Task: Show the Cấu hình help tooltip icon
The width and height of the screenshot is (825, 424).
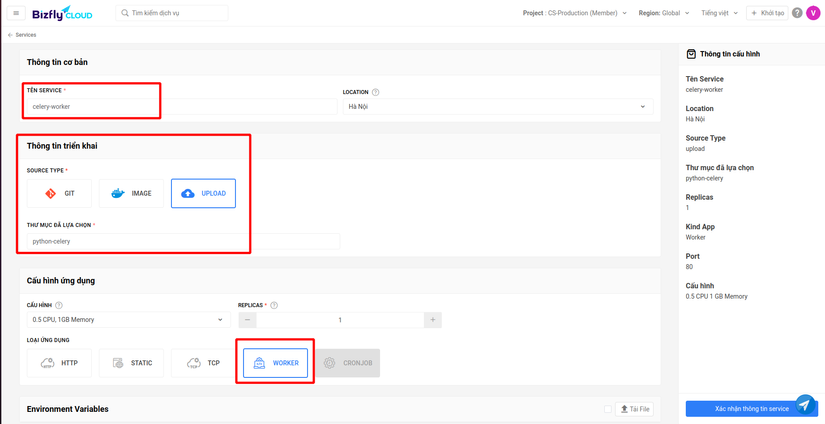Action: tap(59, 305)
